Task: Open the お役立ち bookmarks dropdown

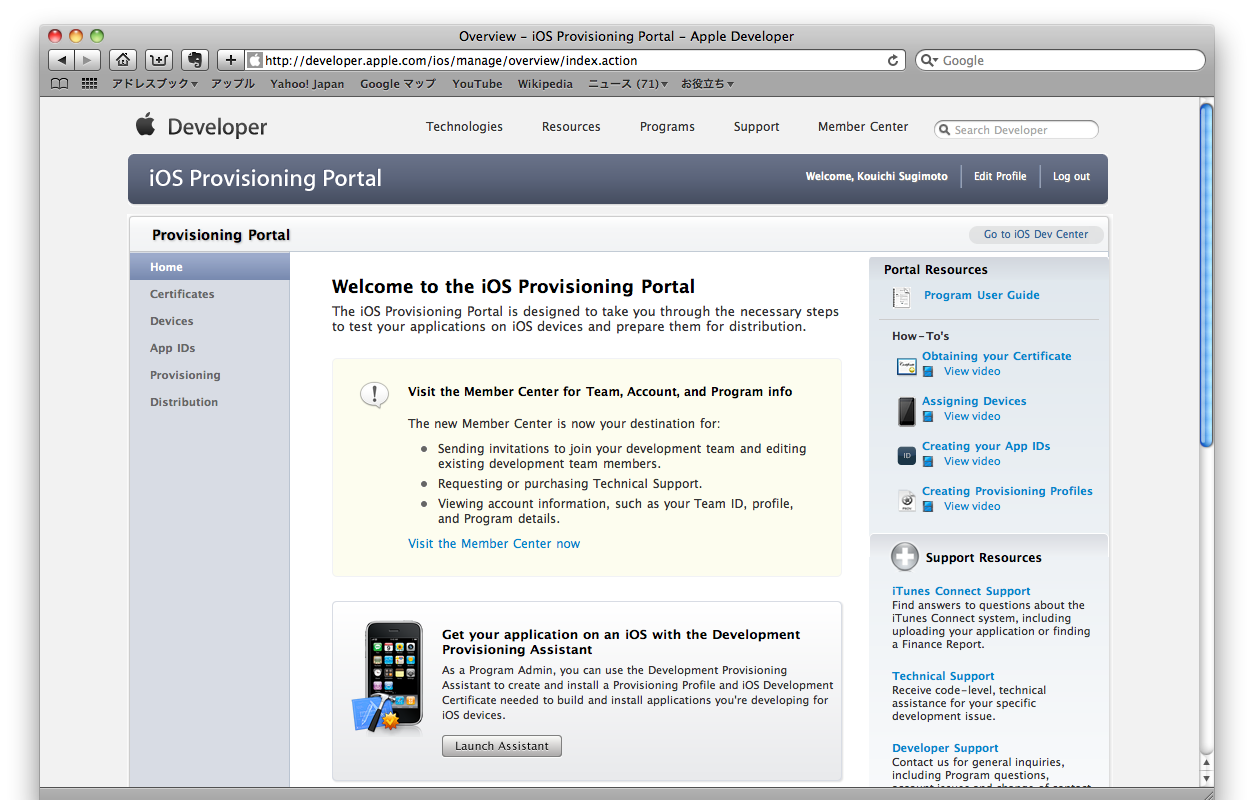Action: 707,84
